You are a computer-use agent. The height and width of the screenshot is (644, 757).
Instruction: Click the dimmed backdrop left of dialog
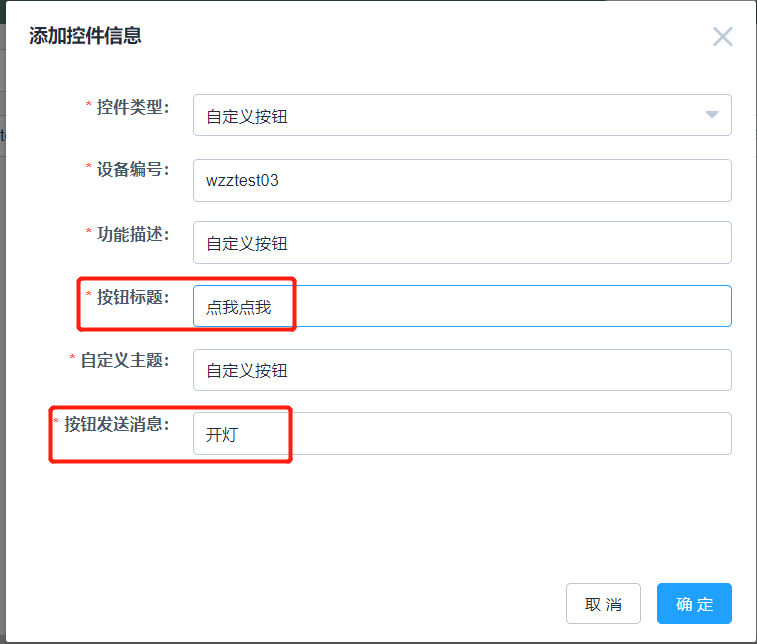(2, 338)
